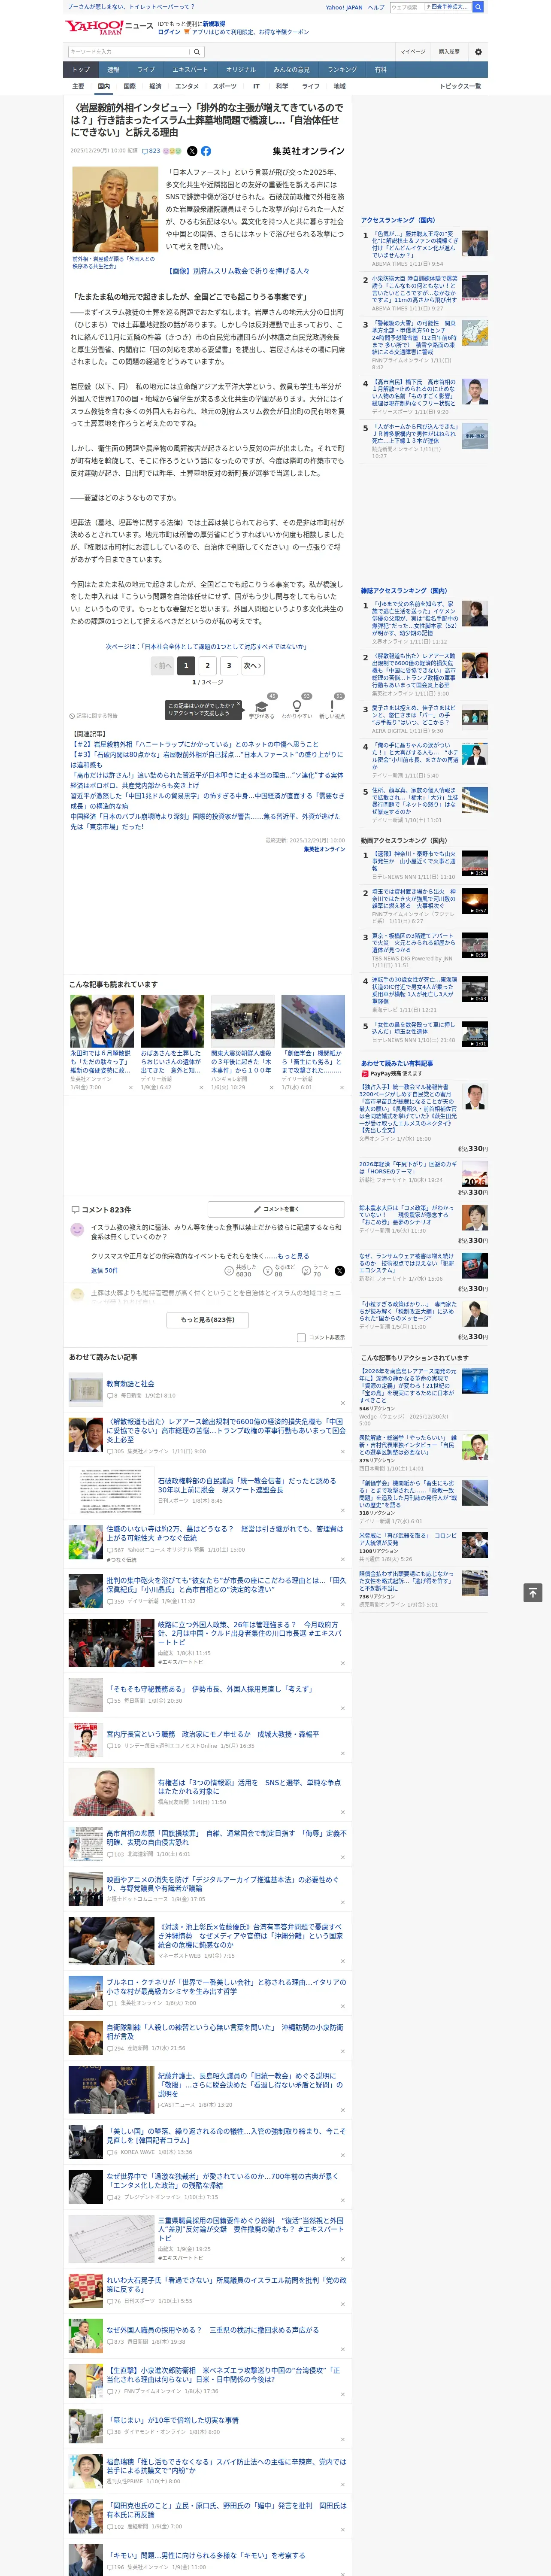The image size is (551, 2576).
Task: Click the keyword search input field
Action: pyautogui.click(x=129, y=51)
